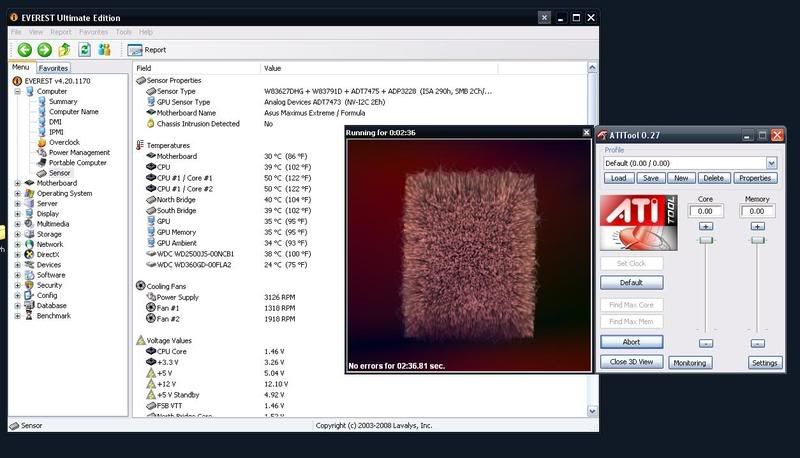Expand the Motherboard tree node
Image resolution: width=800 pixels, height=458 pixels.
tap(18, 183)
